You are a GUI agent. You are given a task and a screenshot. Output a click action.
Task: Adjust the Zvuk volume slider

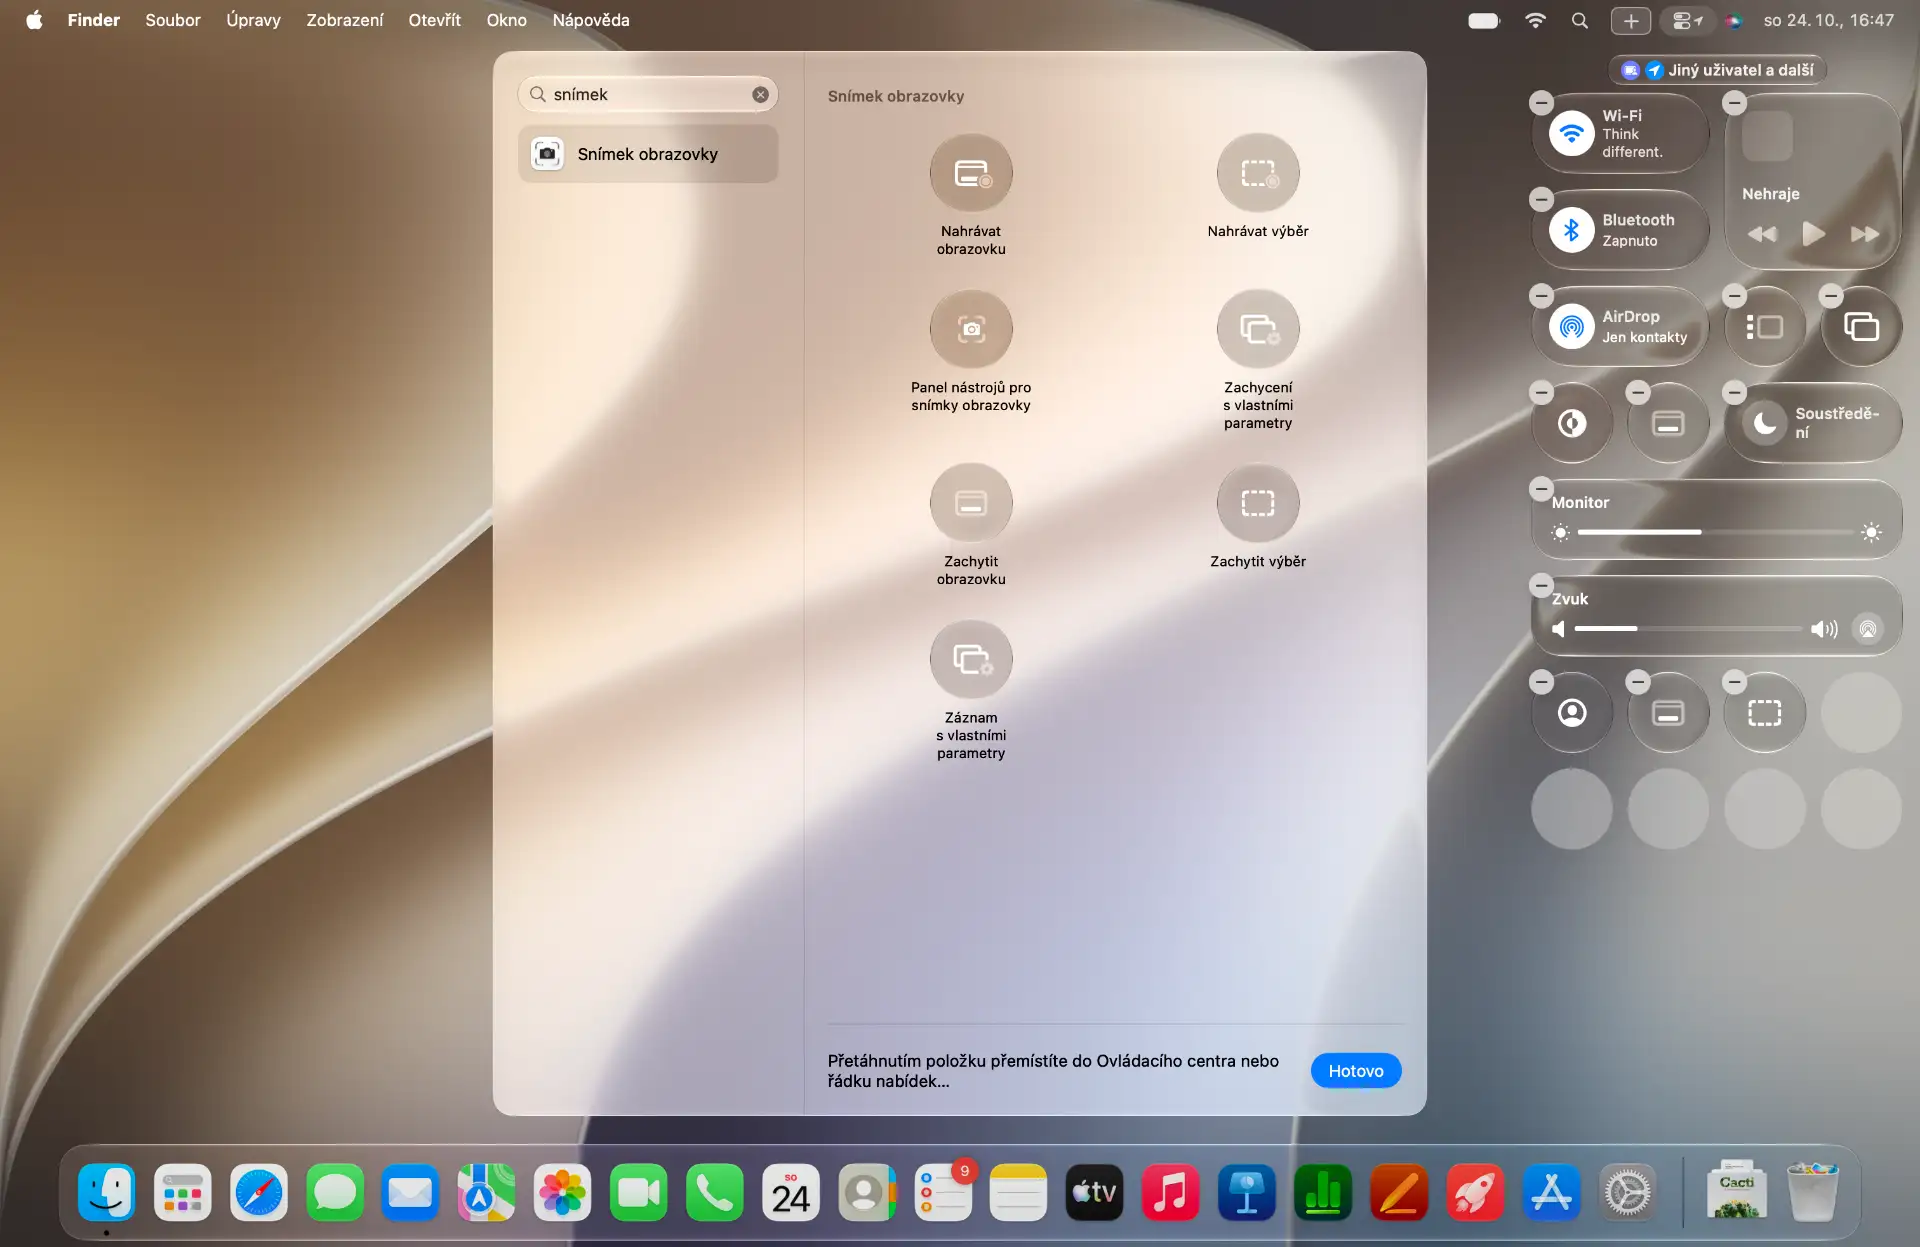click(1688, 629)
